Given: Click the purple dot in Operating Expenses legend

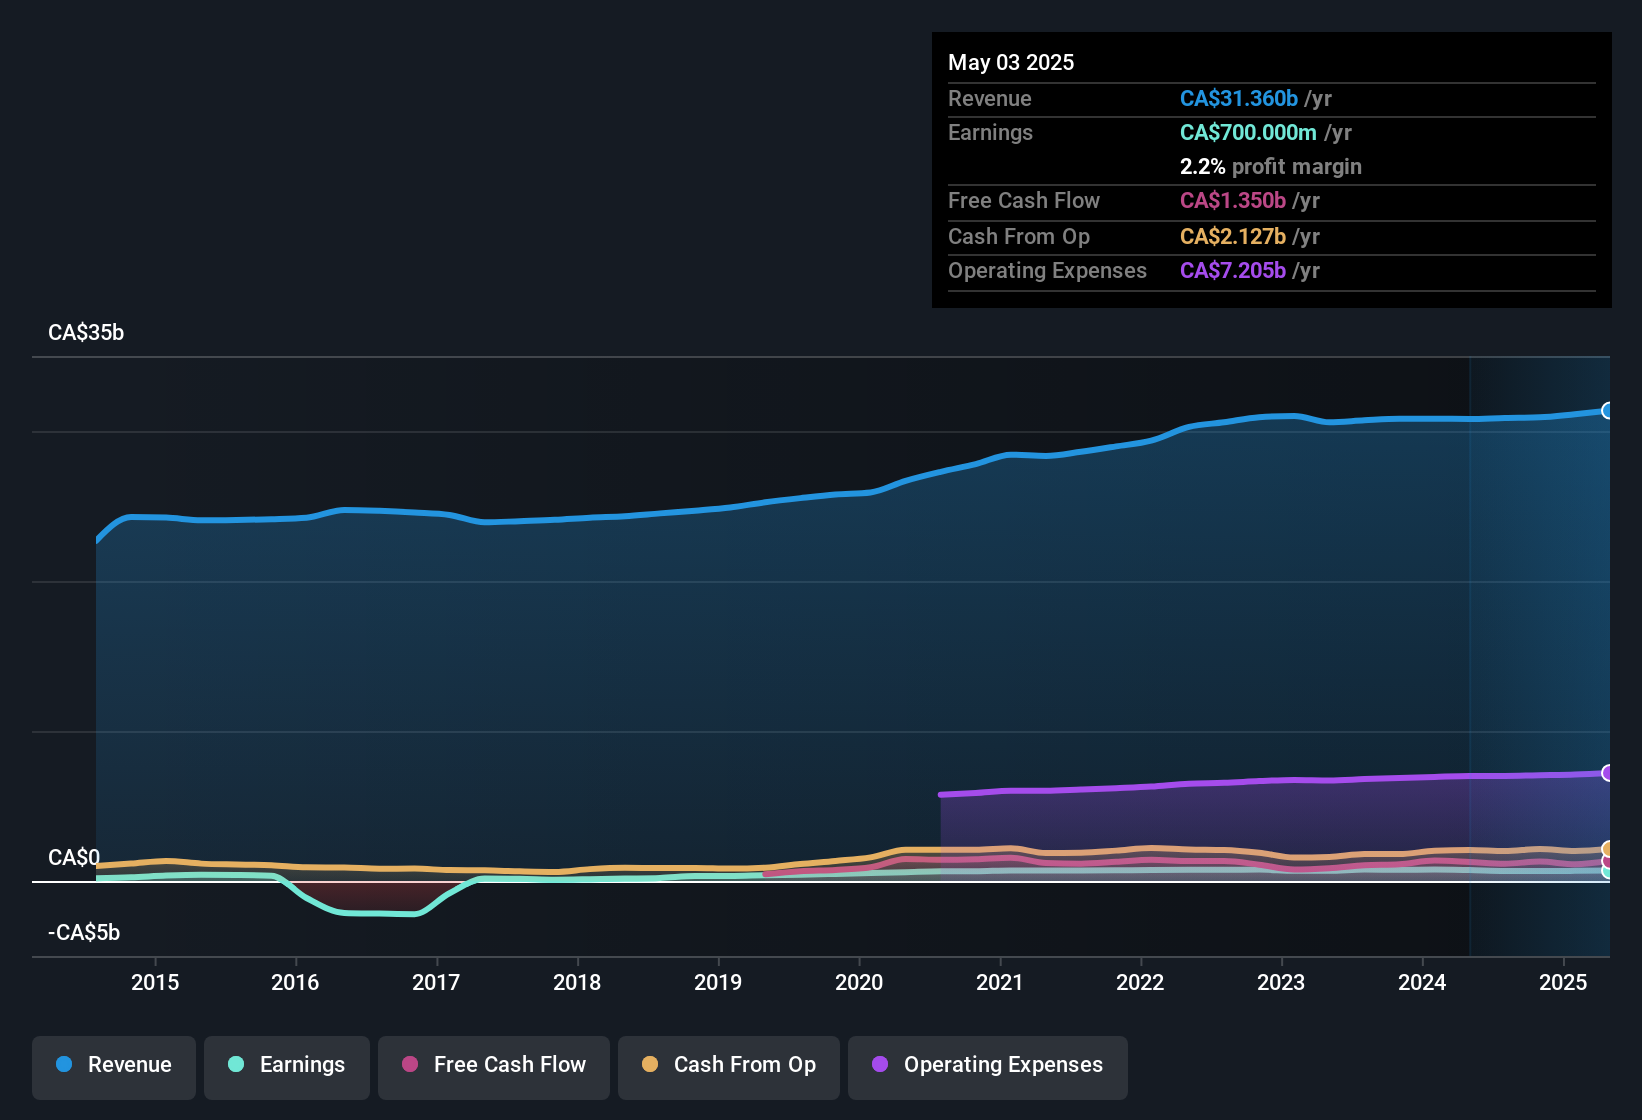Looking at the screenshot, I should click(880, 1064).
